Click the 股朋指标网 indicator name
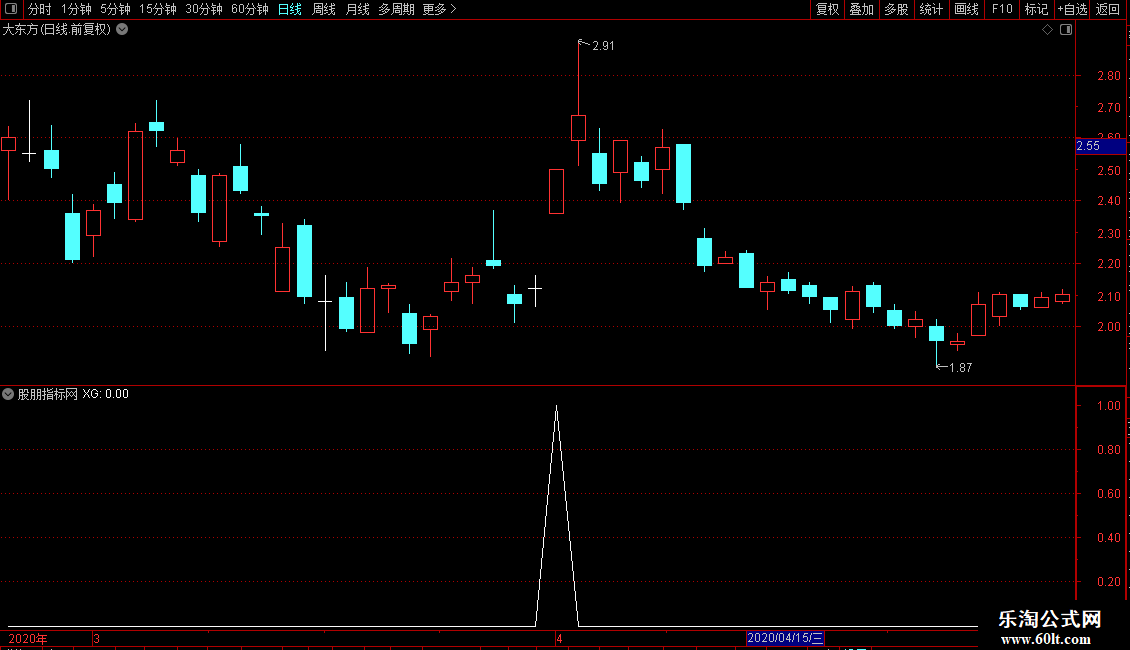The image size is (1130, 650). (x=48, y=394)
